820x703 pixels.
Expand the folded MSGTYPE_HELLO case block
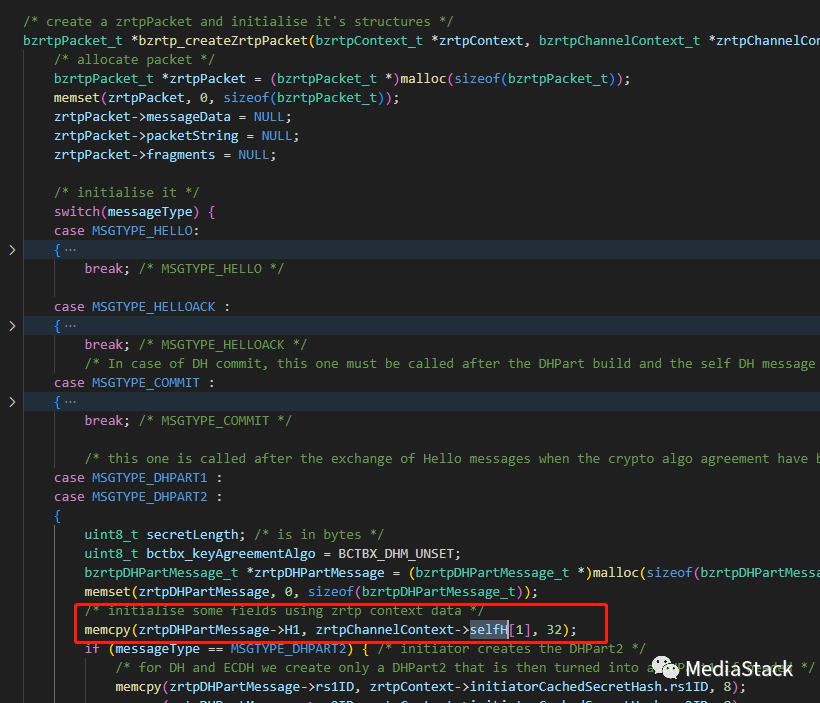pos(11,250)
